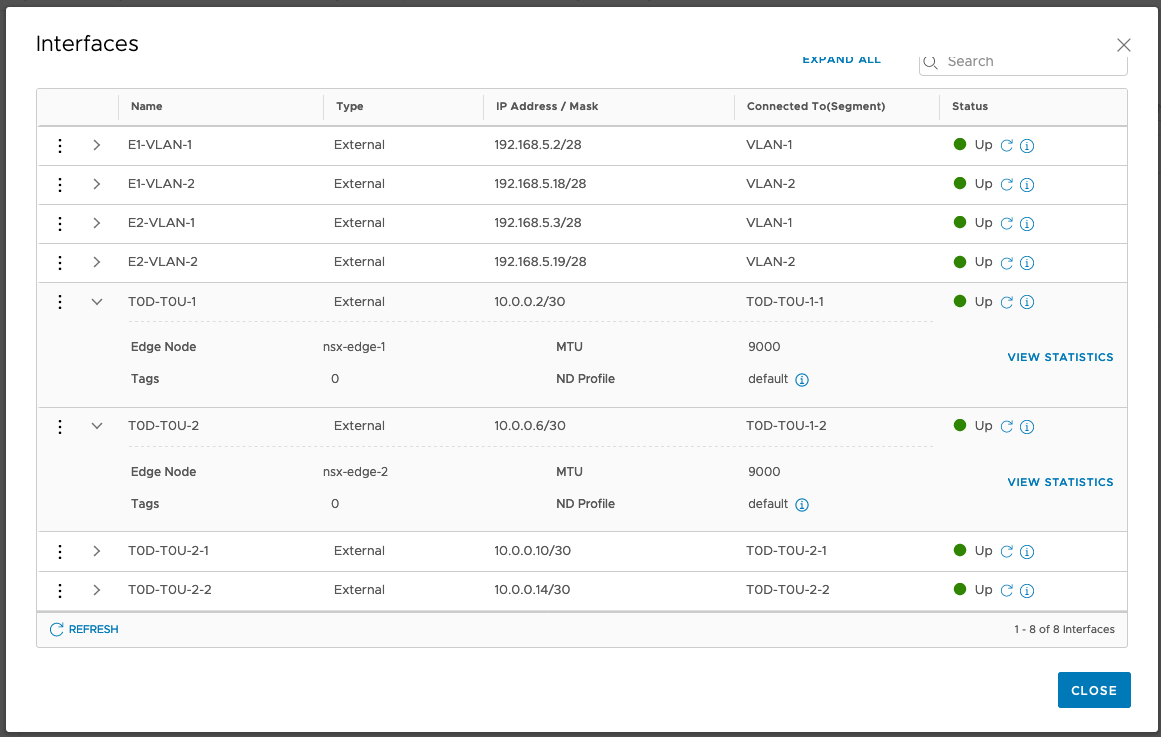Refresh status of T0D-T0U-2-1 interface
1161x737 pixels.
click(x=1007, y=552)
